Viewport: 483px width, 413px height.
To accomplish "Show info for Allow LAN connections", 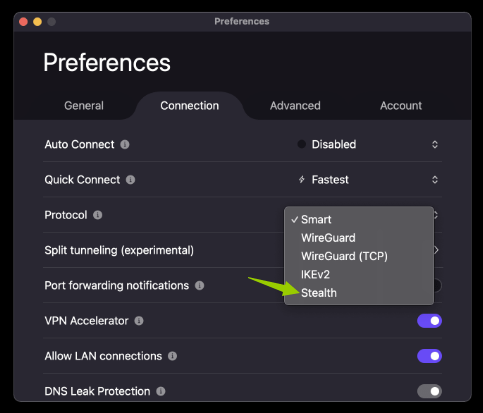I will [172, 356].
